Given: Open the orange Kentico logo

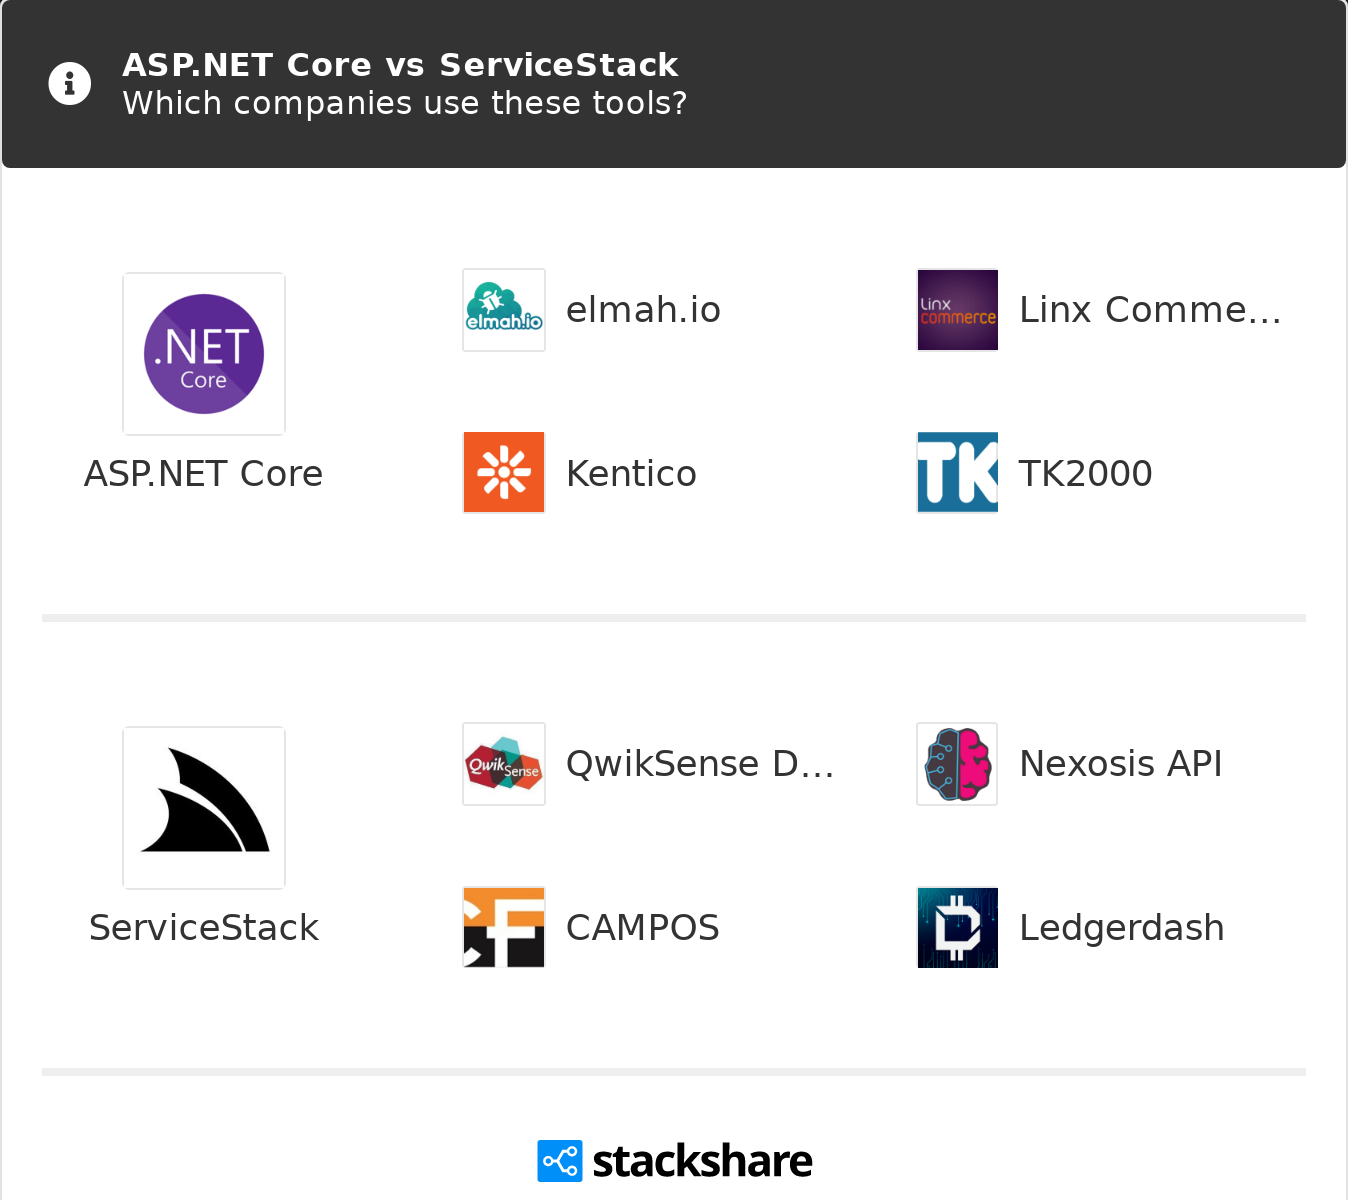Looking at the screenshot, I should (x=504, y=473).
